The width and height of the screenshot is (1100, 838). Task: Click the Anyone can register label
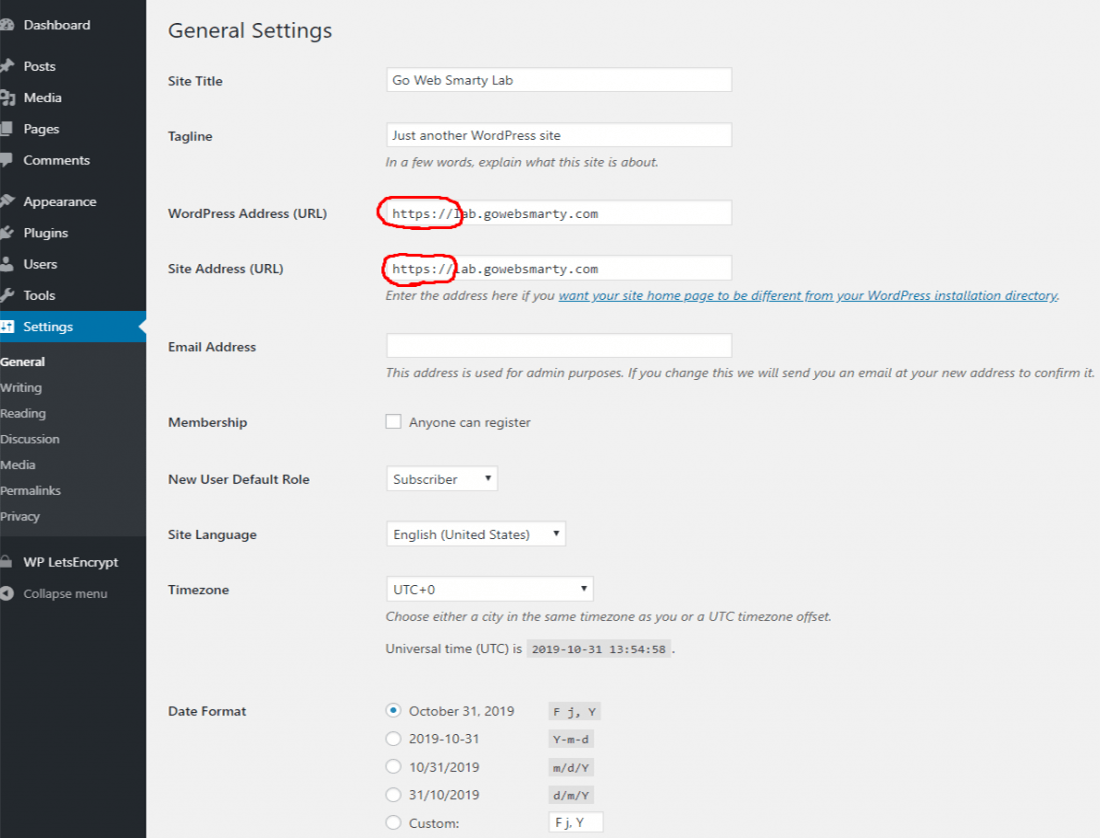tap(470, 423)
